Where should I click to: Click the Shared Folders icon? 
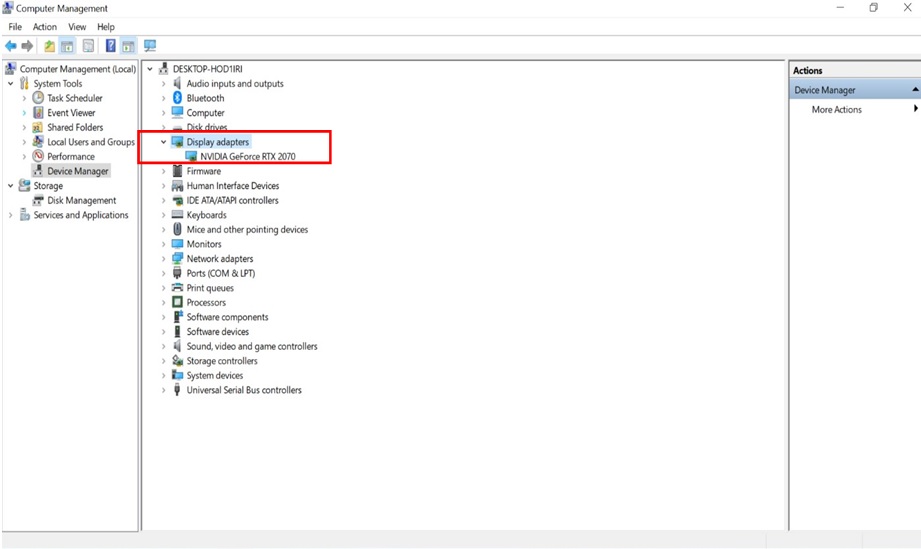(x=38, y=127)
